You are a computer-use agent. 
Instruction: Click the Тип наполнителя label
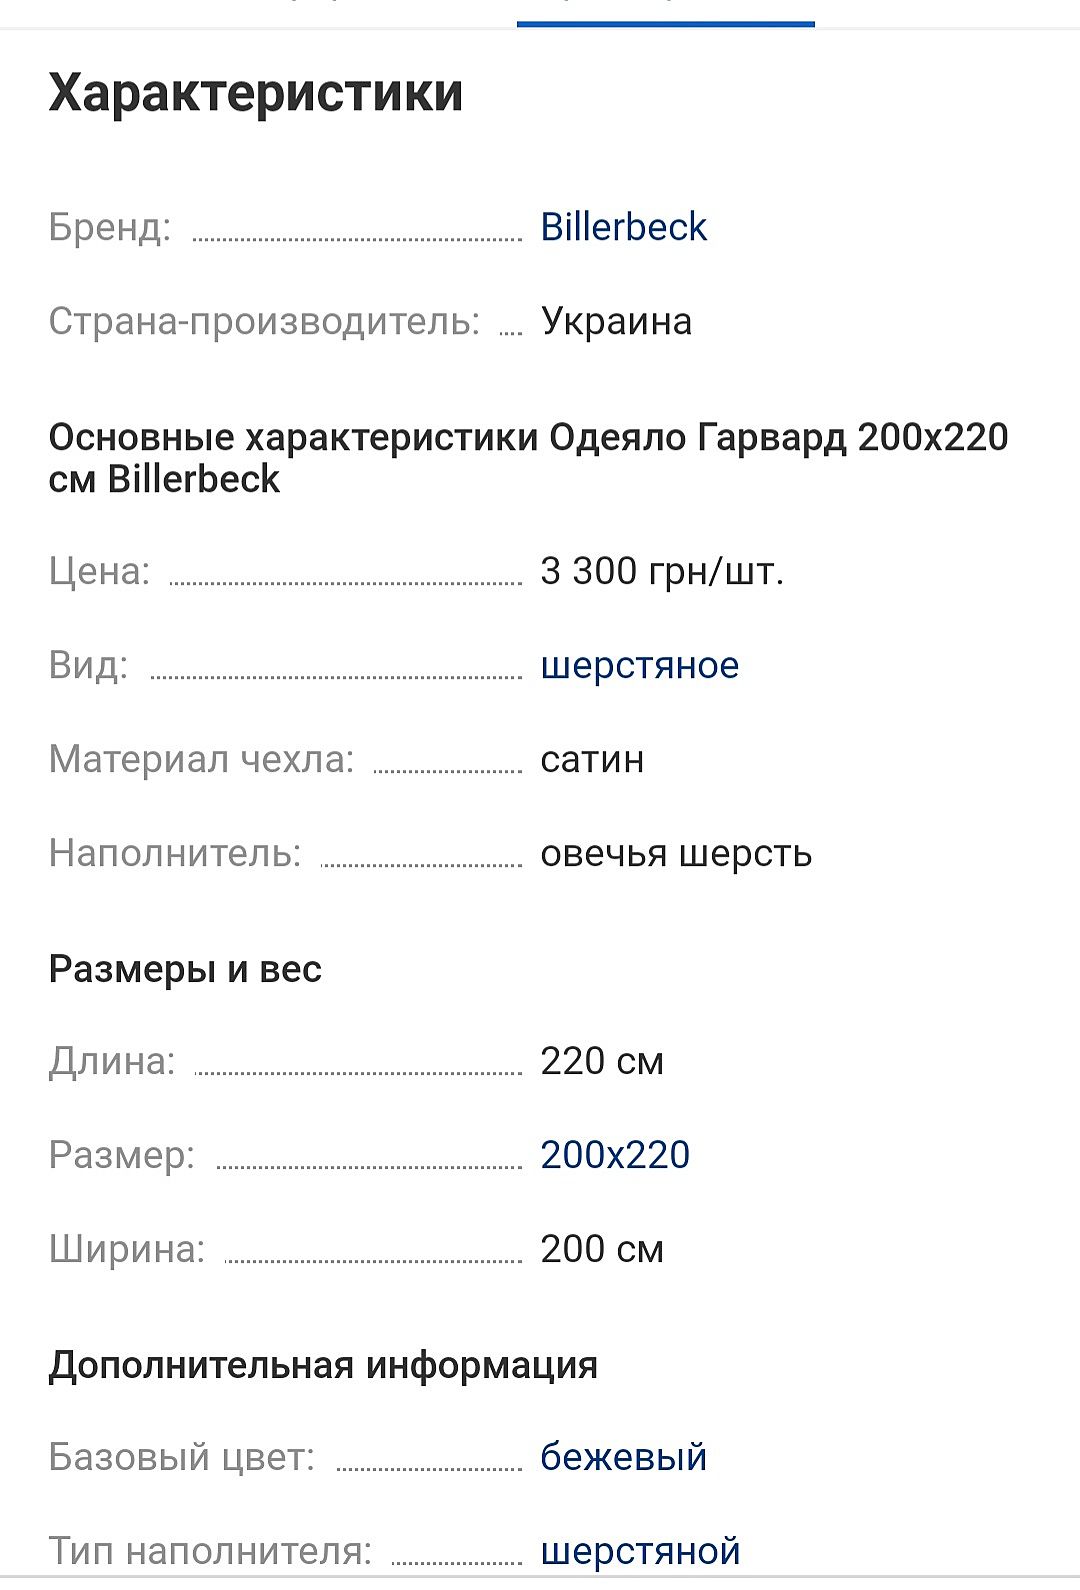point(210,1551)
